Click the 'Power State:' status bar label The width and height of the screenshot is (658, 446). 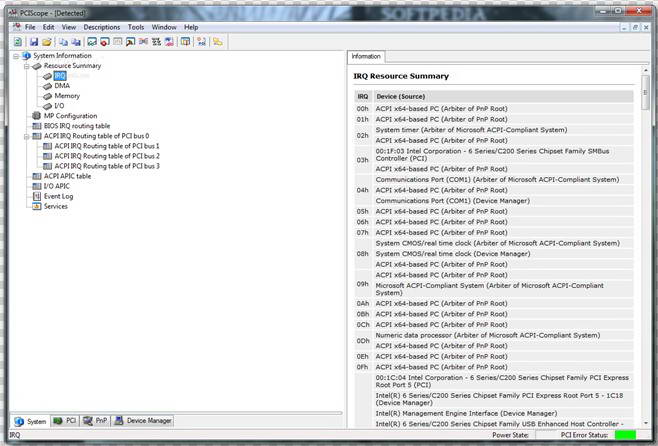coord(510,435)
